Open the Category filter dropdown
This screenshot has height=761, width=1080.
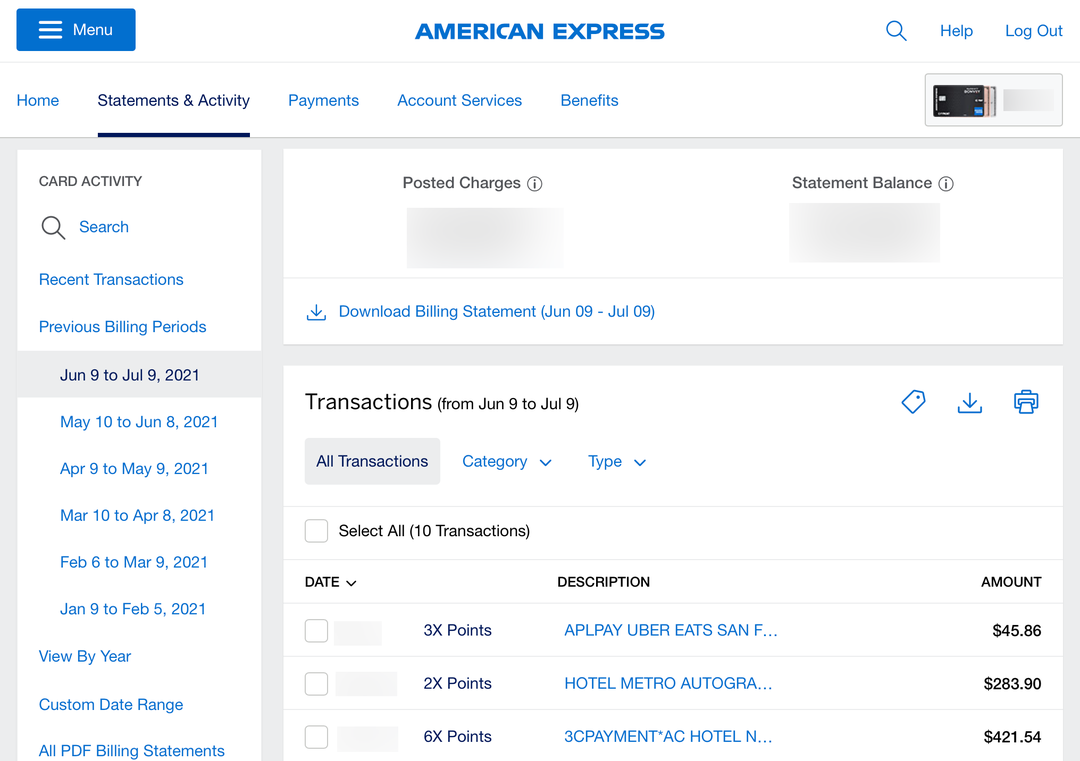(x=507, y=461)
